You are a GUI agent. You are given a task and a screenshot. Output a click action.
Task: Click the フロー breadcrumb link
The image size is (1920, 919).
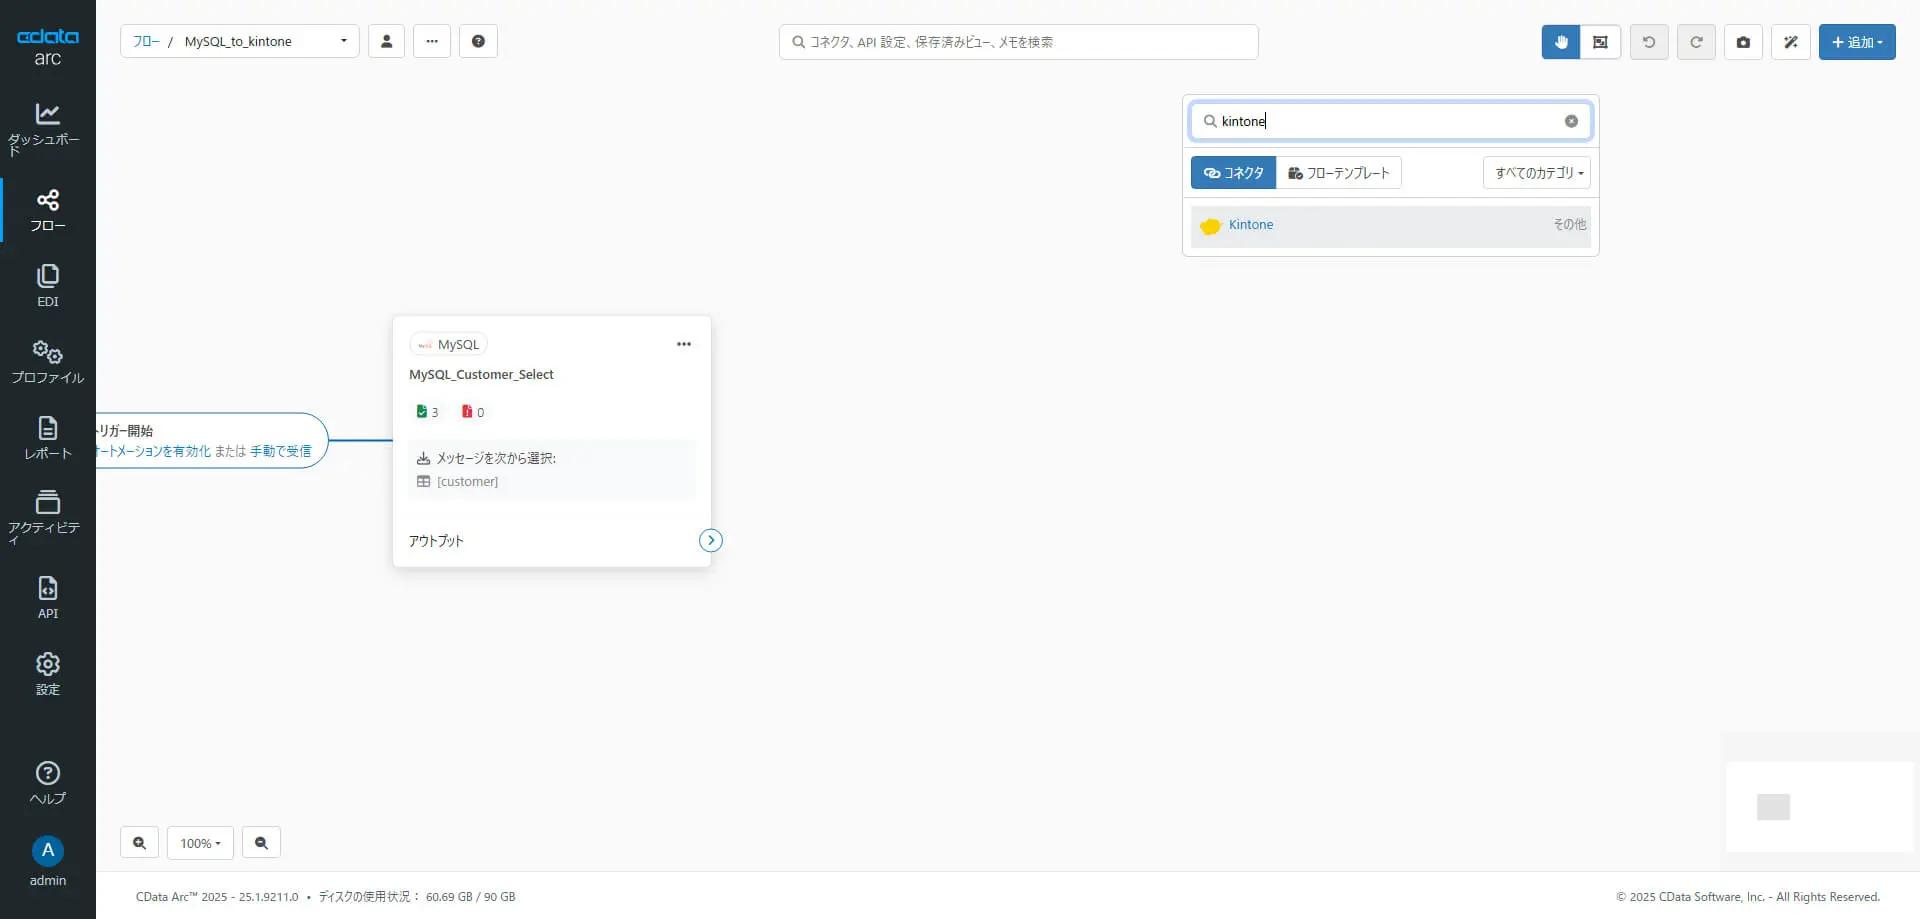(x=146, y=41)
